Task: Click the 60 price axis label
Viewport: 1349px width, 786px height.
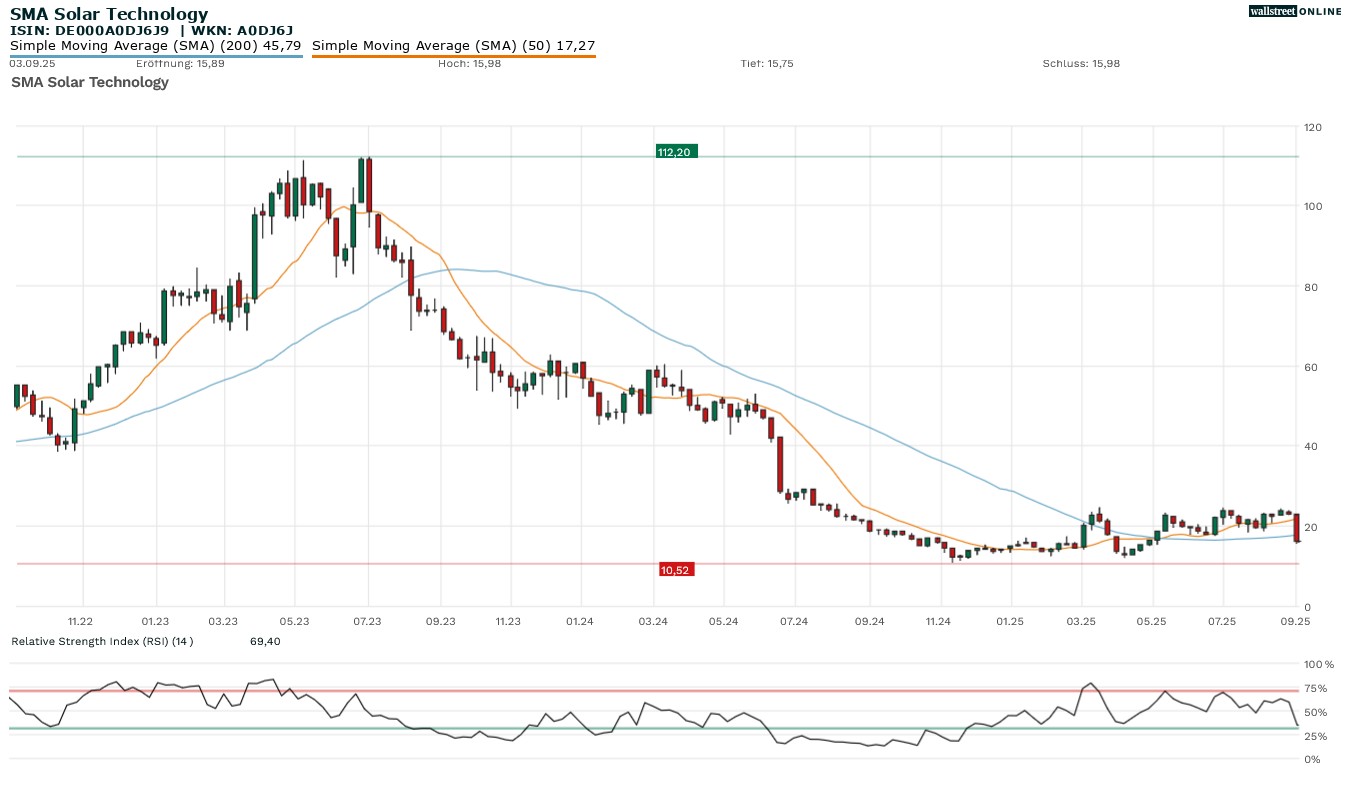Action: pos(1309,367)
